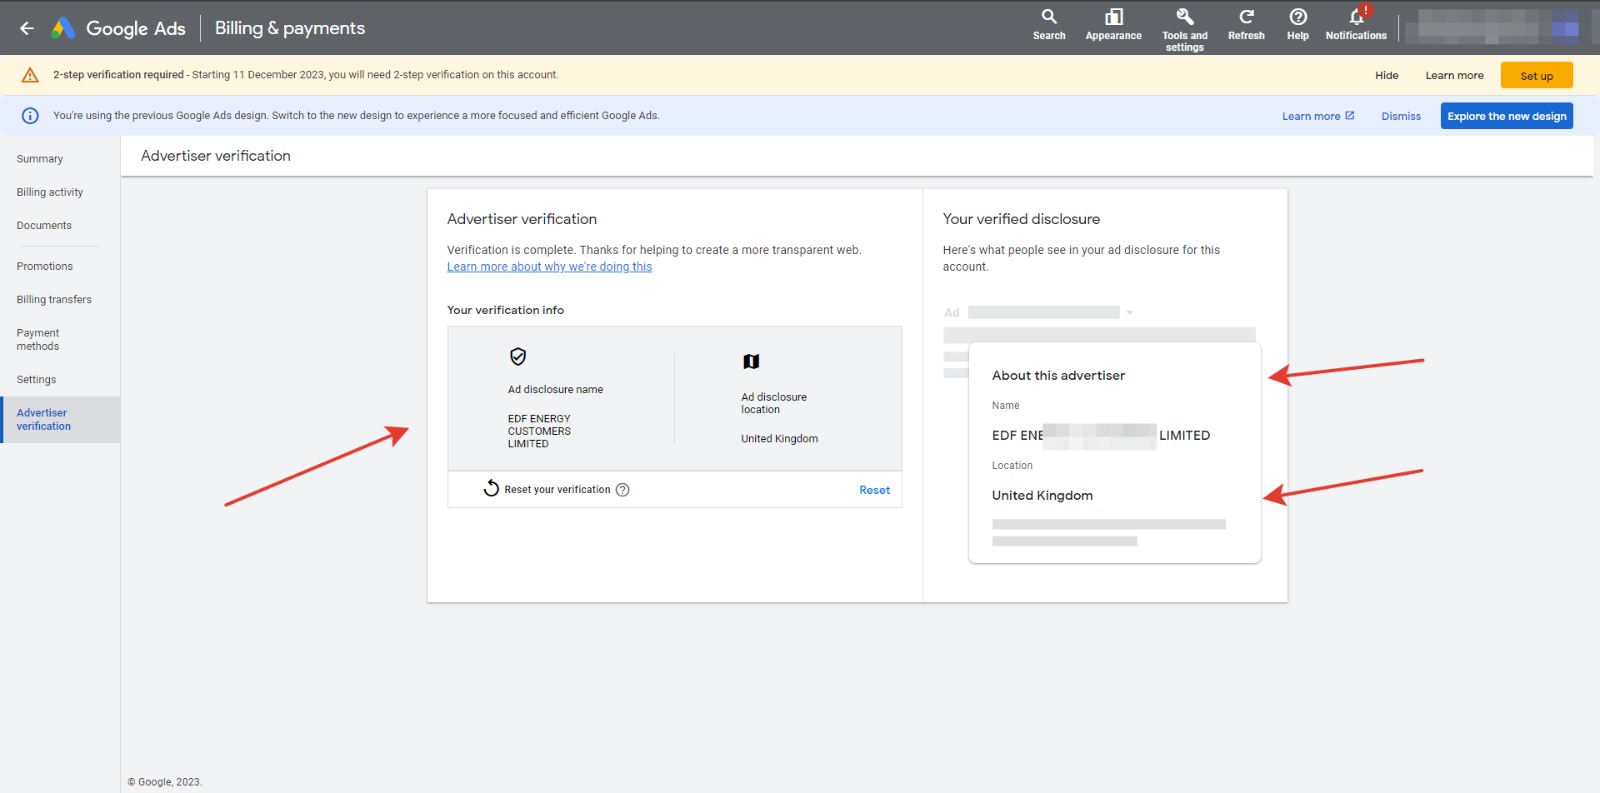Viewport: 1600px width, 793px height.
Task: Click the yellow Set up button
Action: point(1537,76)
